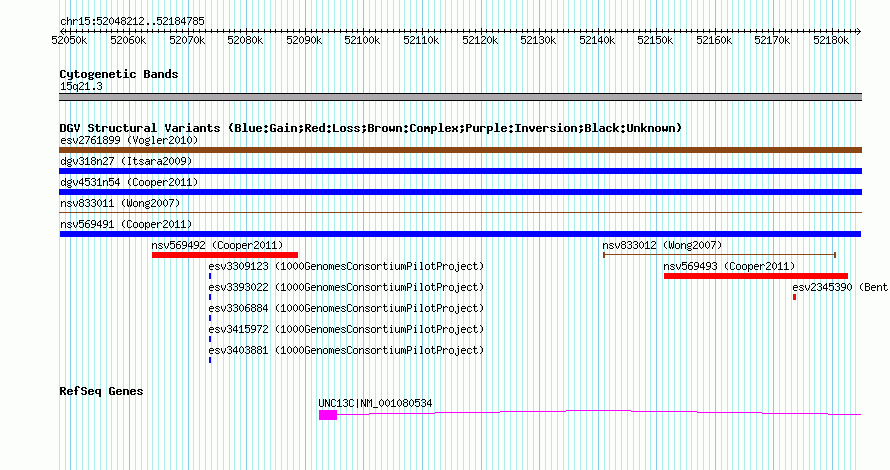Image resolution: width=890 pixels, height=470 pixels.
Task: Click the 52090k ruler tick label
Action: [x=304, y=40]
